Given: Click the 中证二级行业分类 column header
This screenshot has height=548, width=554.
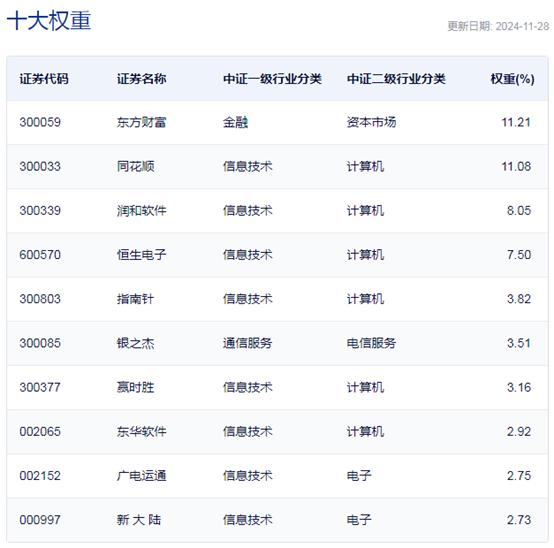Looking at the screenshot, I should [396, 79].
